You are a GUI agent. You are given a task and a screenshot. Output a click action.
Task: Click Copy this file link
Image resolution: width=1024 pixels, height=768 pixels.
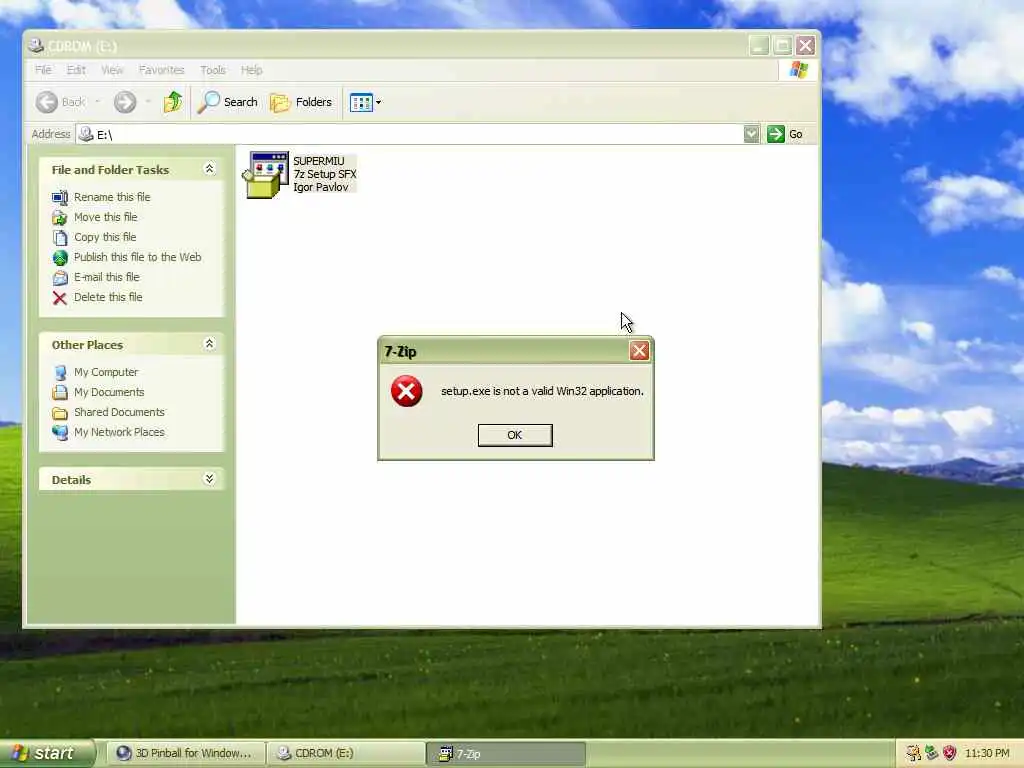click(x=105, y=237)
